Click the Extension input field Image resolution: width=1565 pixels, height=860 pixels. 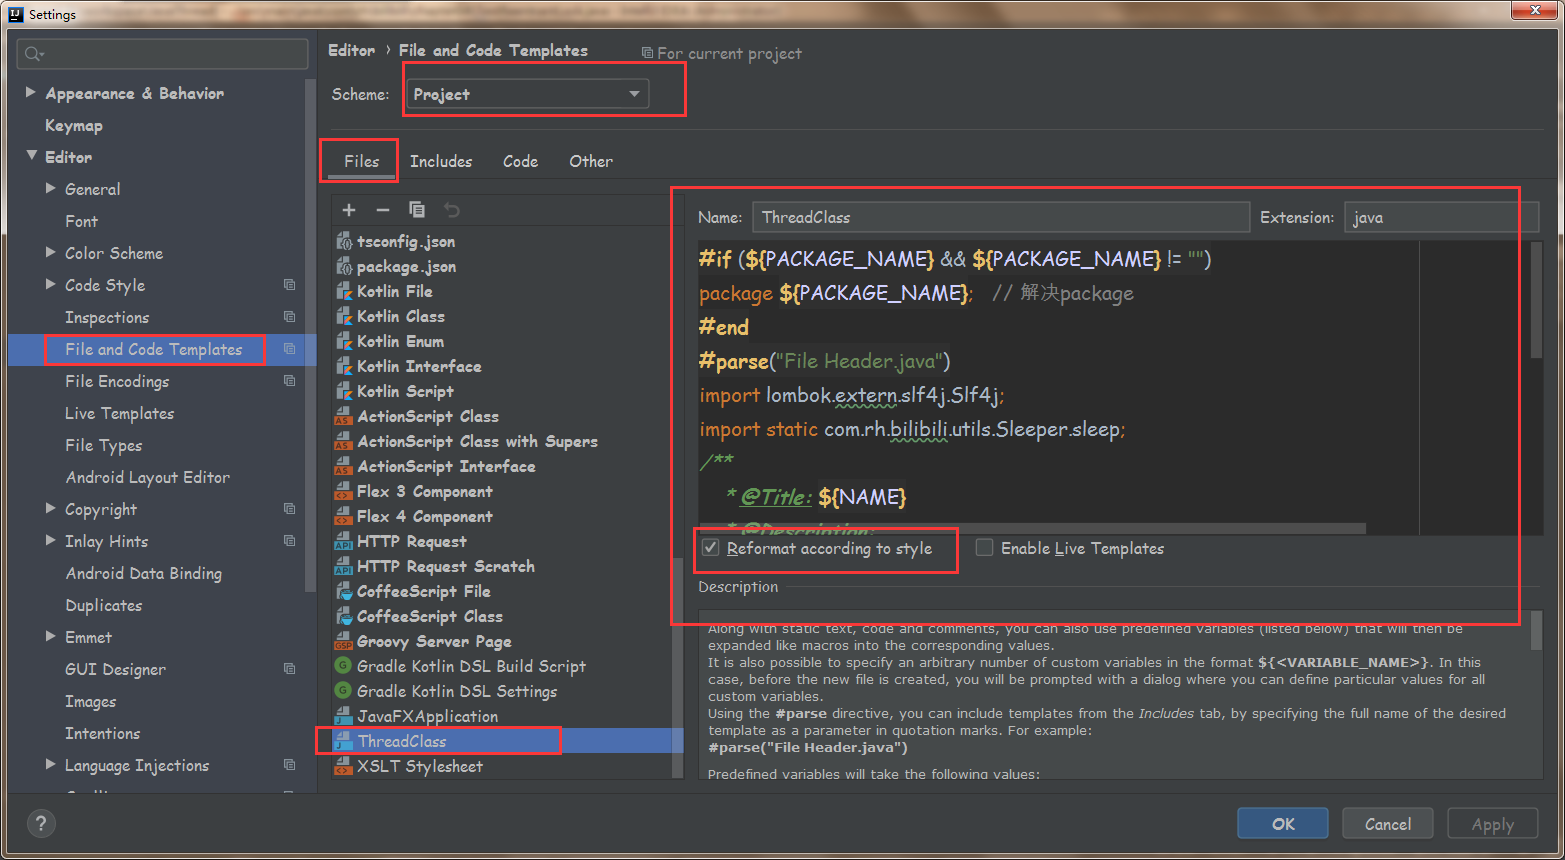coord(1441,217)
